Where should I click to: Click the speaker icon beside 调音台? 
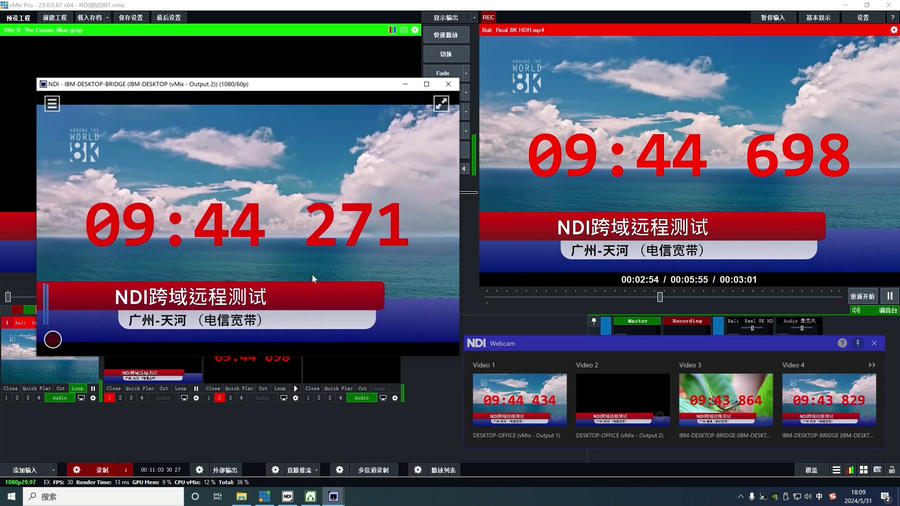(856, 311)
